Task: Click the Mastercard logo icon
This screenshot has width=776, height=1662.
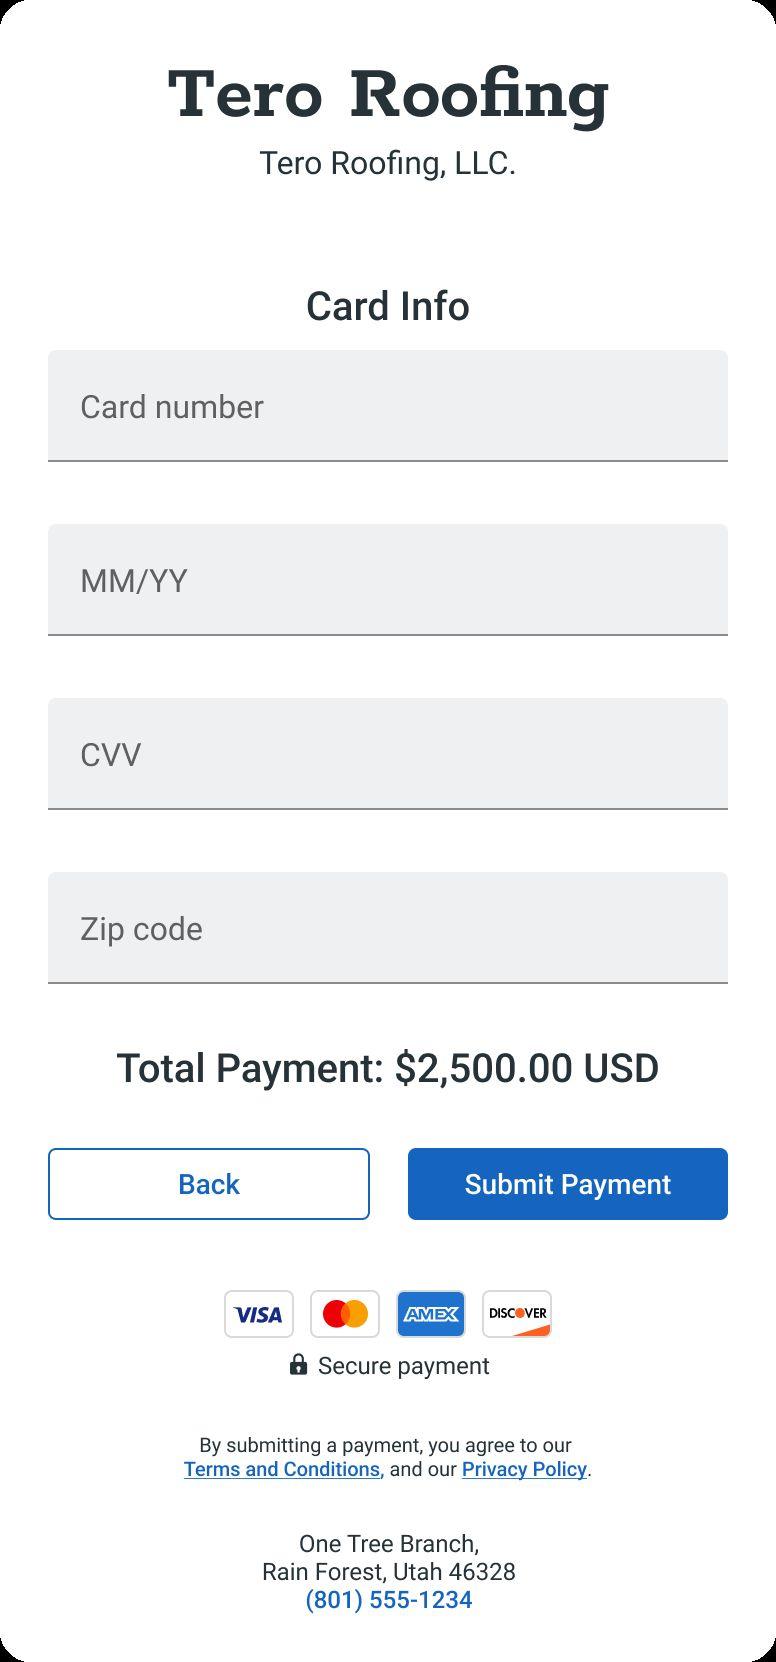Action: click(345, 1314)
